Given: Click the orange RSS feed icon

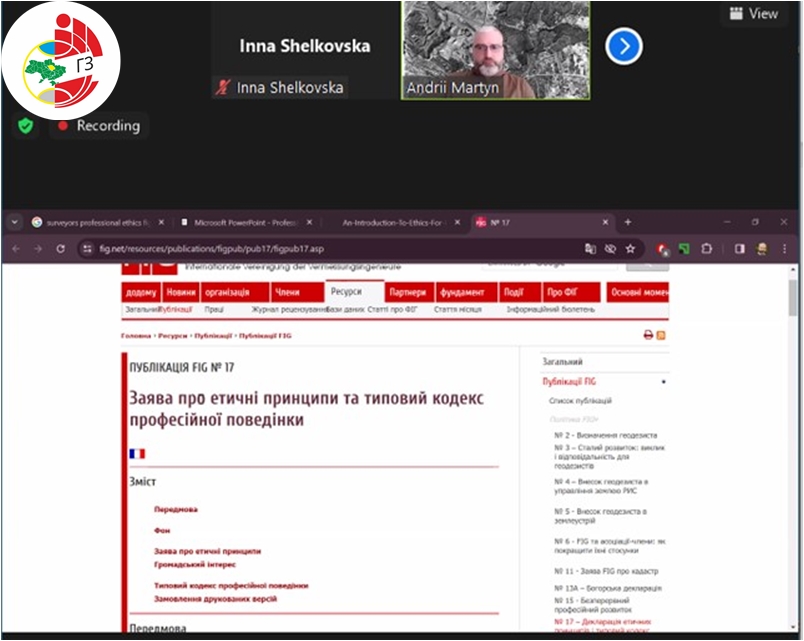Looking at the screenshot, I should 661,335.
